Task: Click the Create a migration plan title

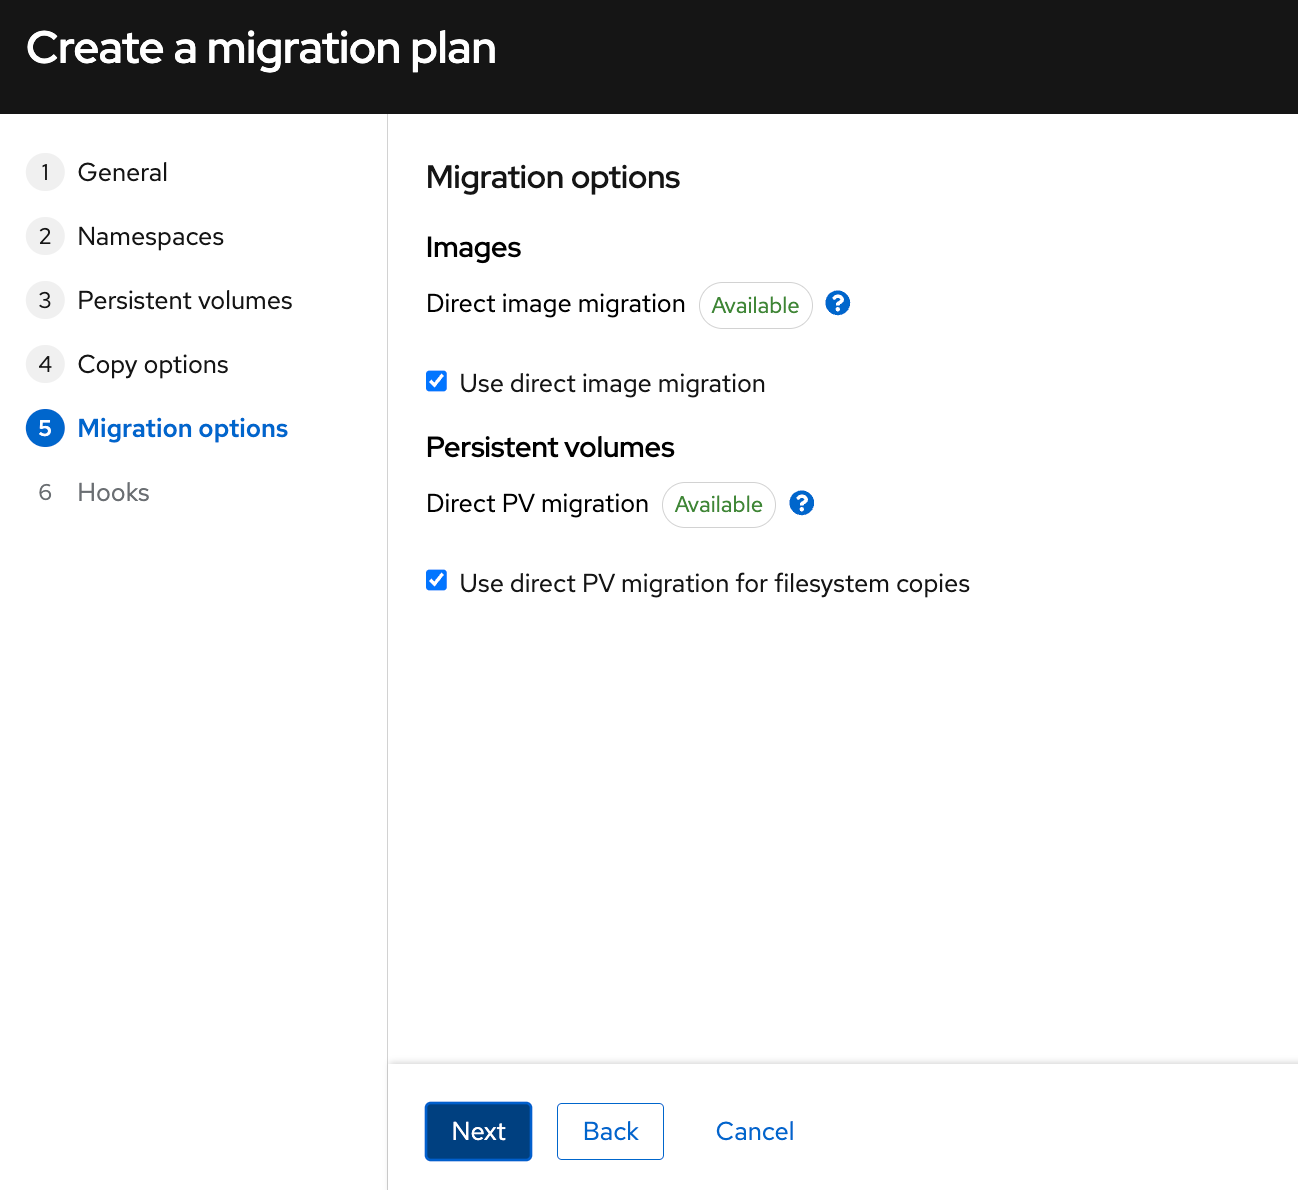Action: (x=261, y=48)
